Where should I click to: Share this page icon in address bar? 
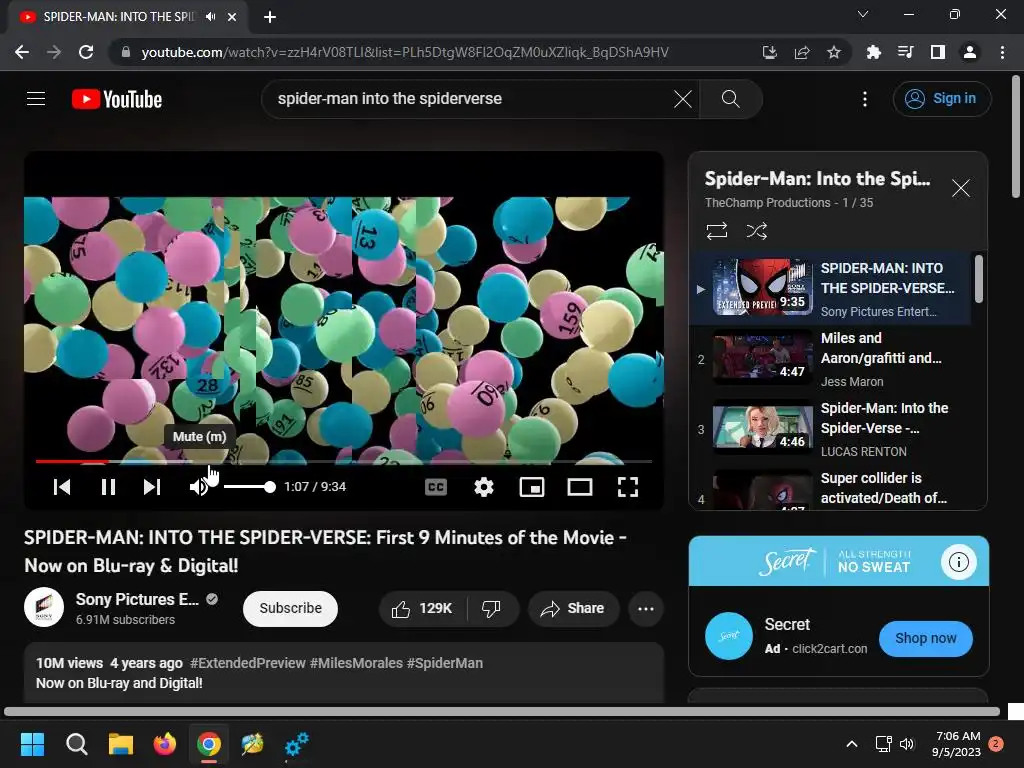[802, 52]
